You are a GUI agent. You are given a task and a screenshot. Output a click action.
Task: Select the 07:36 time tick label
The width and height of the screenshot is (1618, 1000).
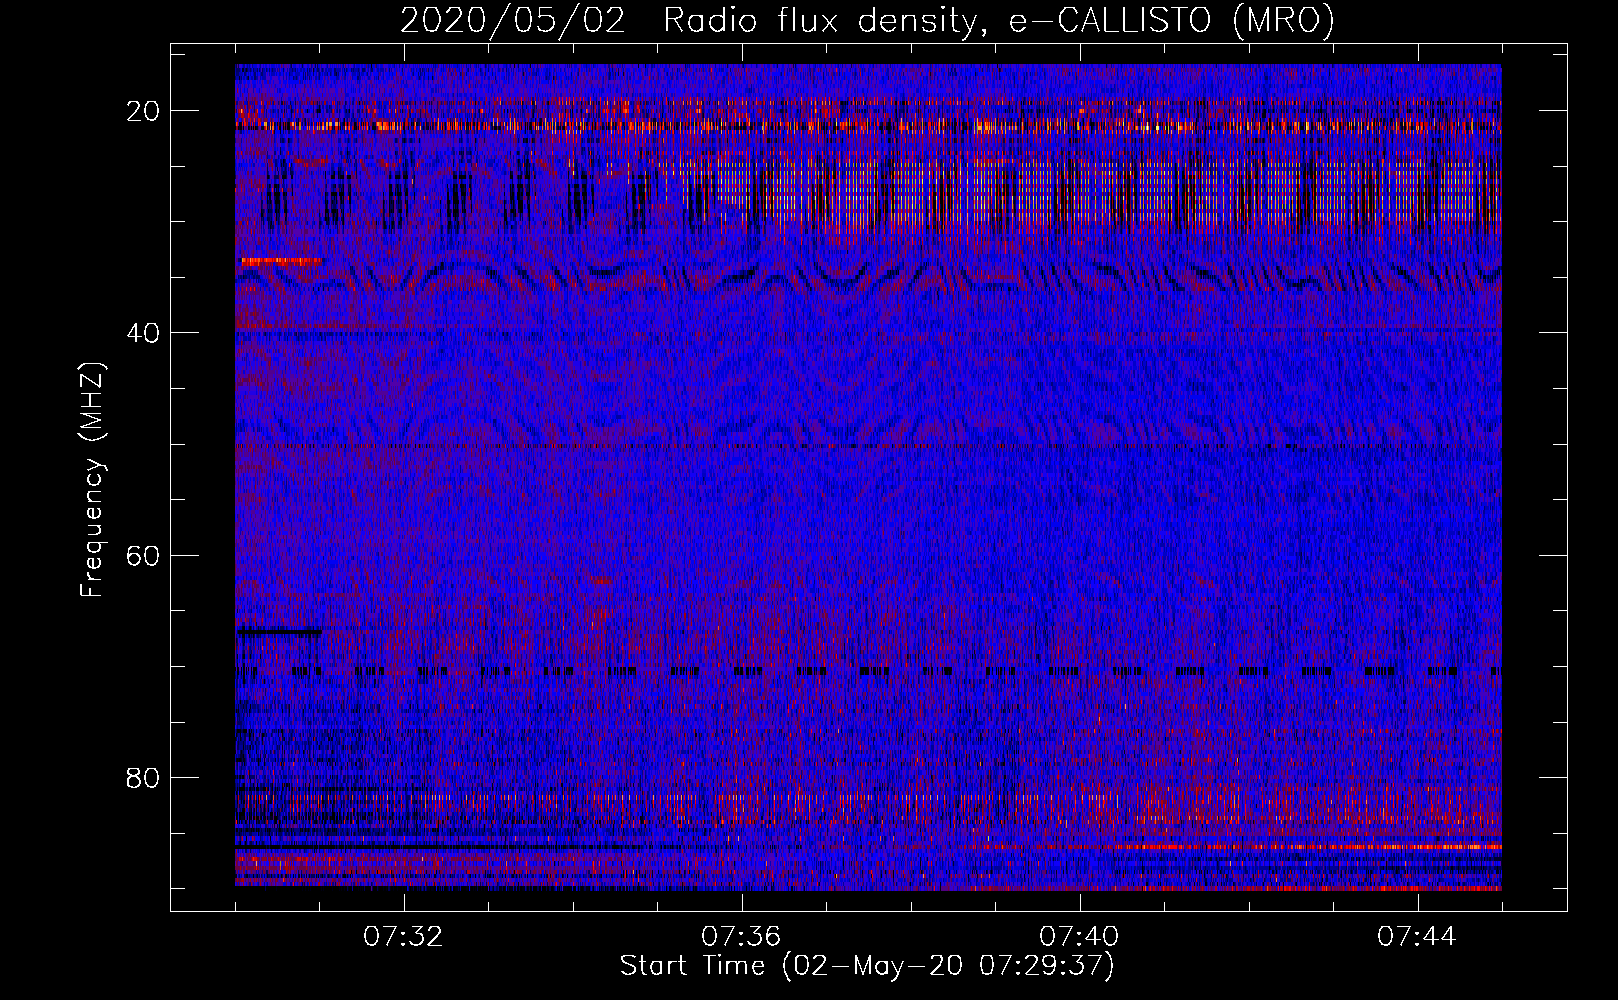(x=741, y=937)
